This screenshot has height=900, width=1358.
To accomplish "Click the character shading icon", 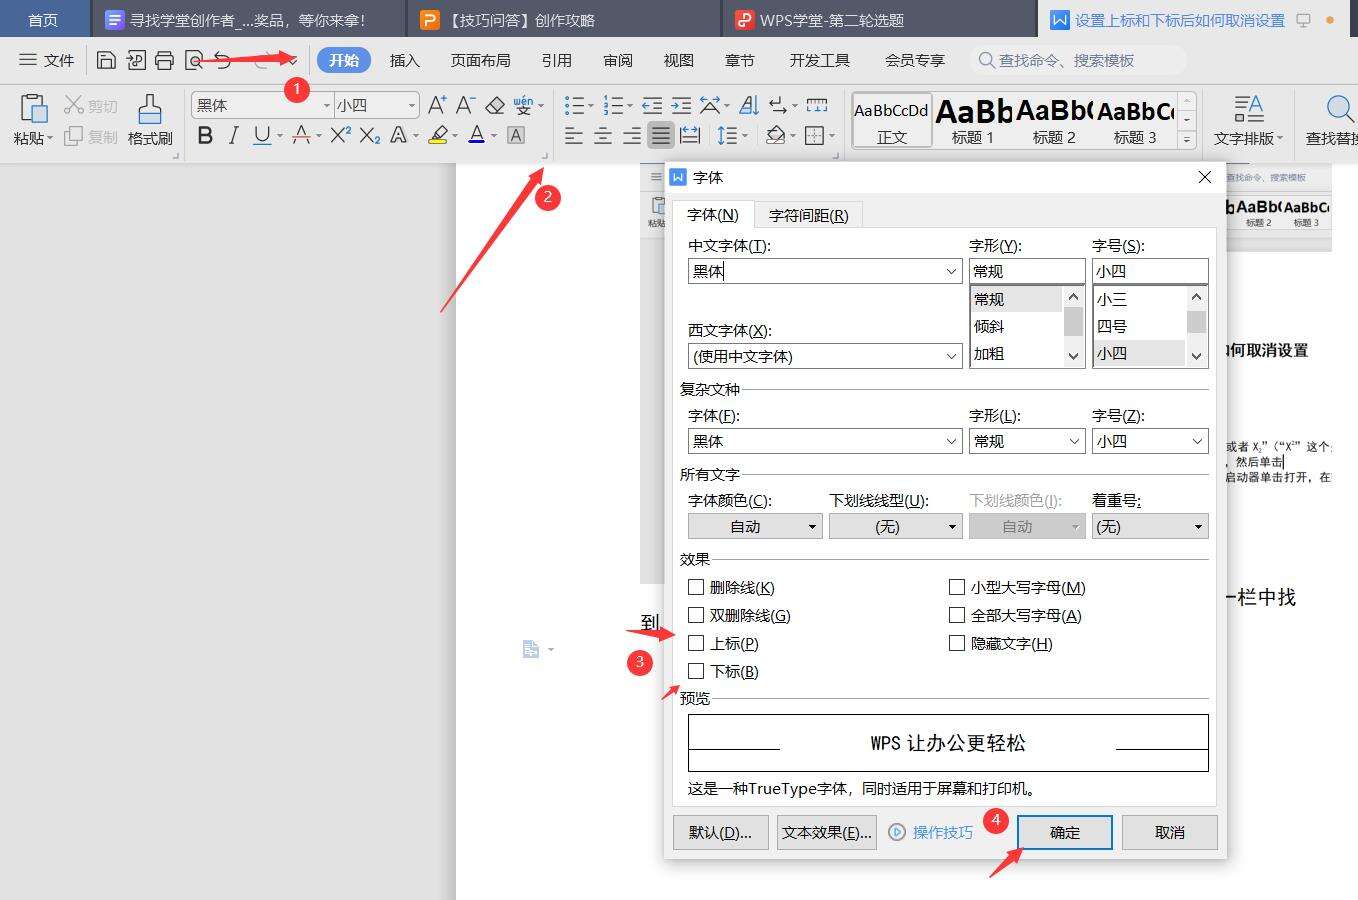I will [x=516, y=135].
